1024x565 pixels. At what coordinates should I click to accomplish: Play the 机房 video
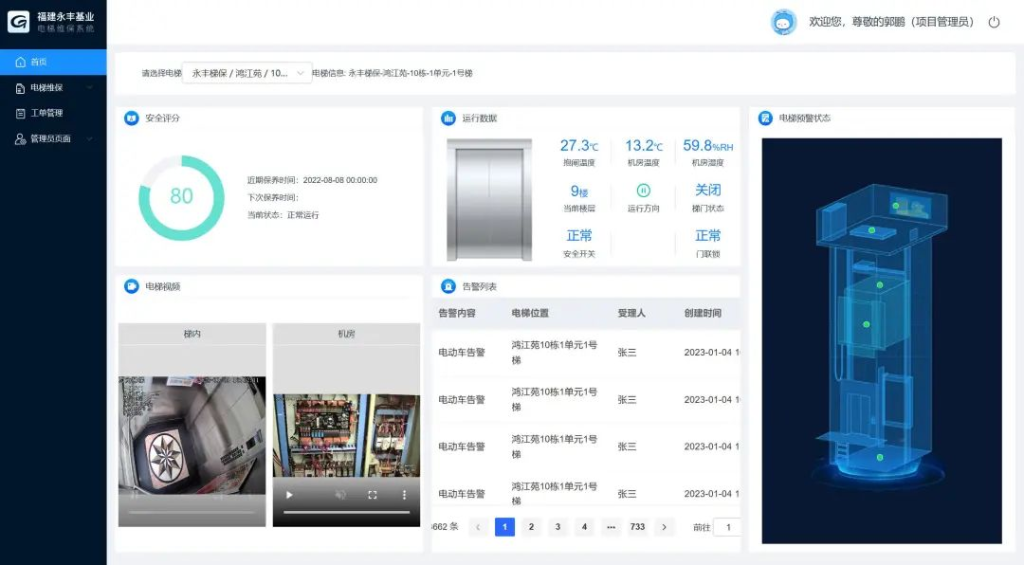[x=290, y=494]
